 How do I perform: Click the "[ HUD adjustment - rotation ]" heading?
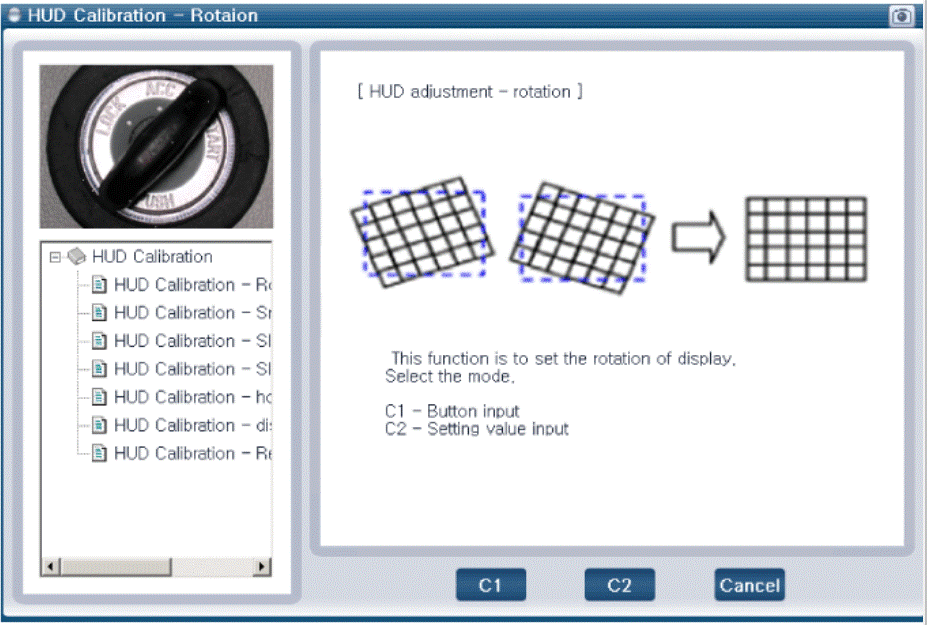pyautogui.click(x=470, y=92)
